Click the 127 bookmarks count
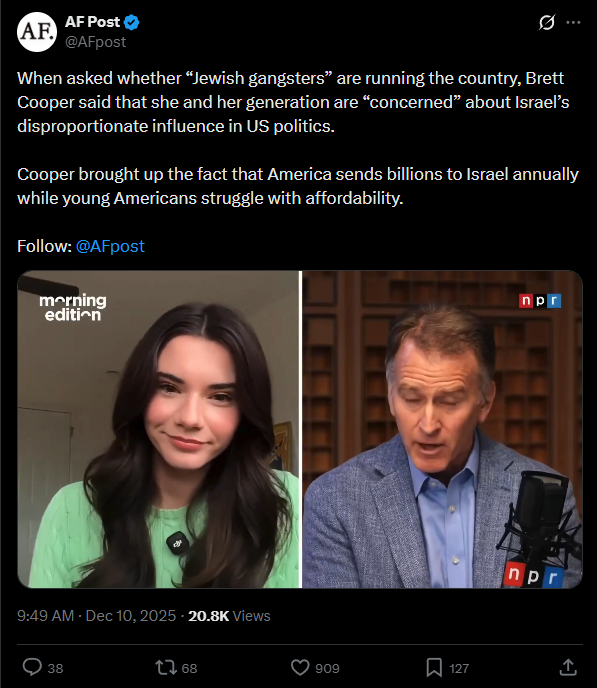The width and height of the screenshot is (597, 688). (x=459, y=668)
